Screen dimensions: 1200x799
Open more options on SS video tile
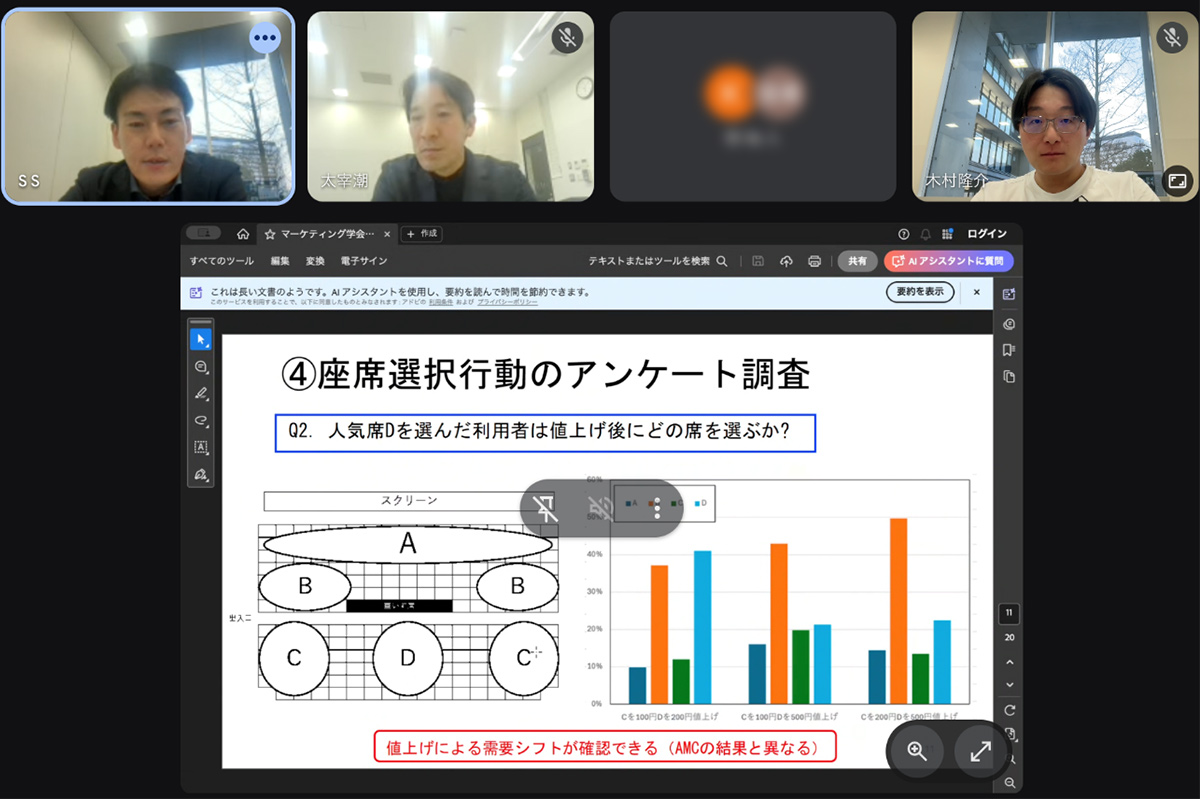click(264, 37)
